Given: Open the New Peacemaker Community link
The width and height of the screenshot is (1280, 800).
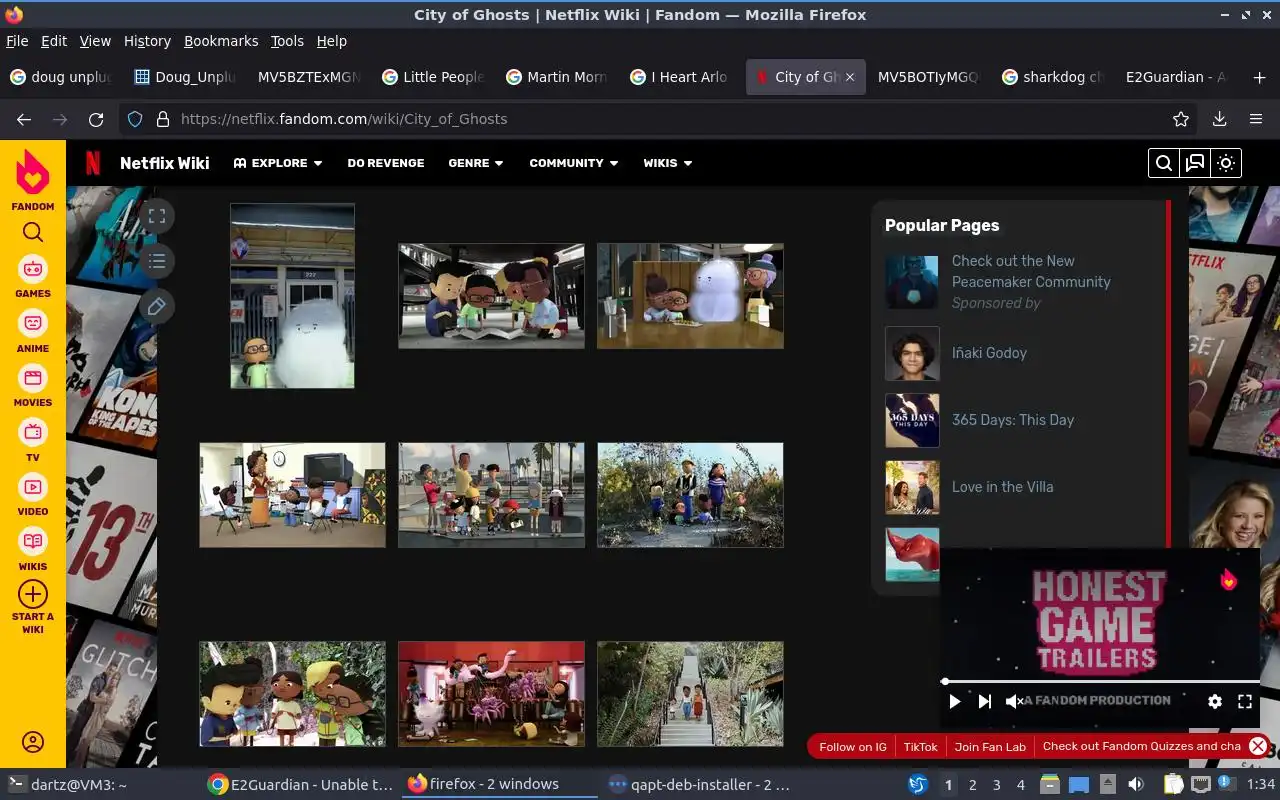Looking at the screenshot, I should [x=1031, y=271].
